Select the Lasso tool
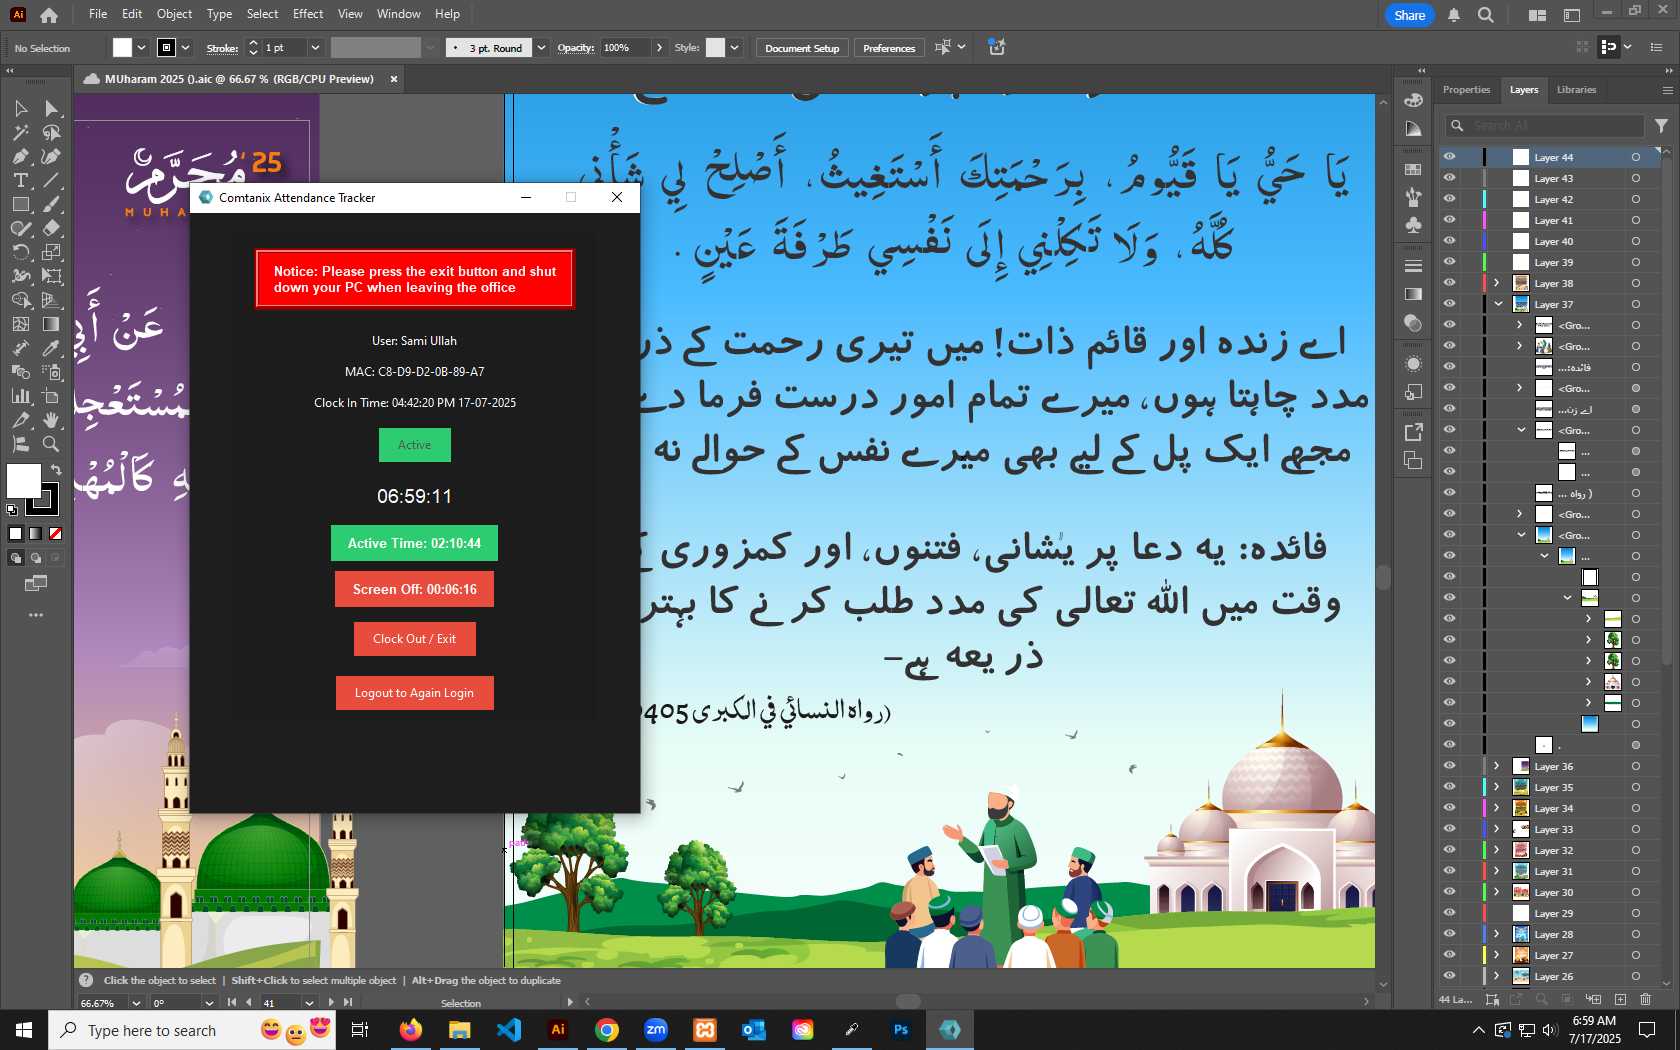Screen dimensions: 1680x1050 tap(51, 132)
